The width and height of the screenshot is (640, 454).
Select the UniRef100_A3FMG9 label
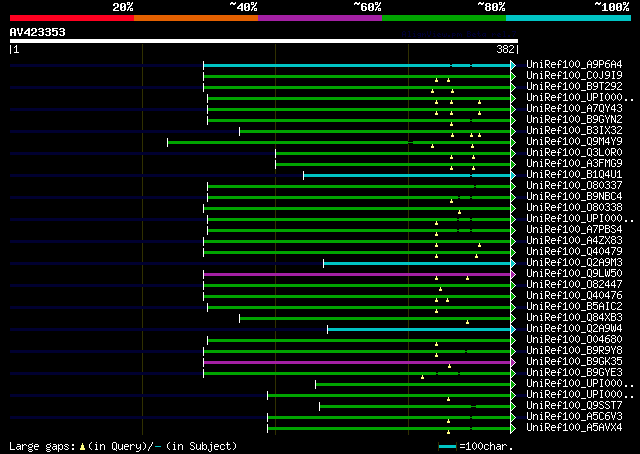(x=574, y=164)
